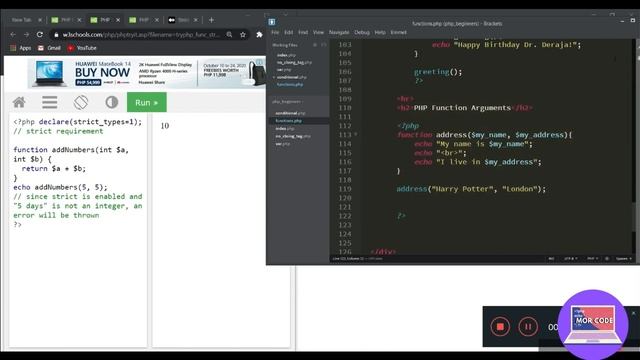Click the padlock site info icon
The height and width of the screenshot is (360, 640).
pos(56,35)
